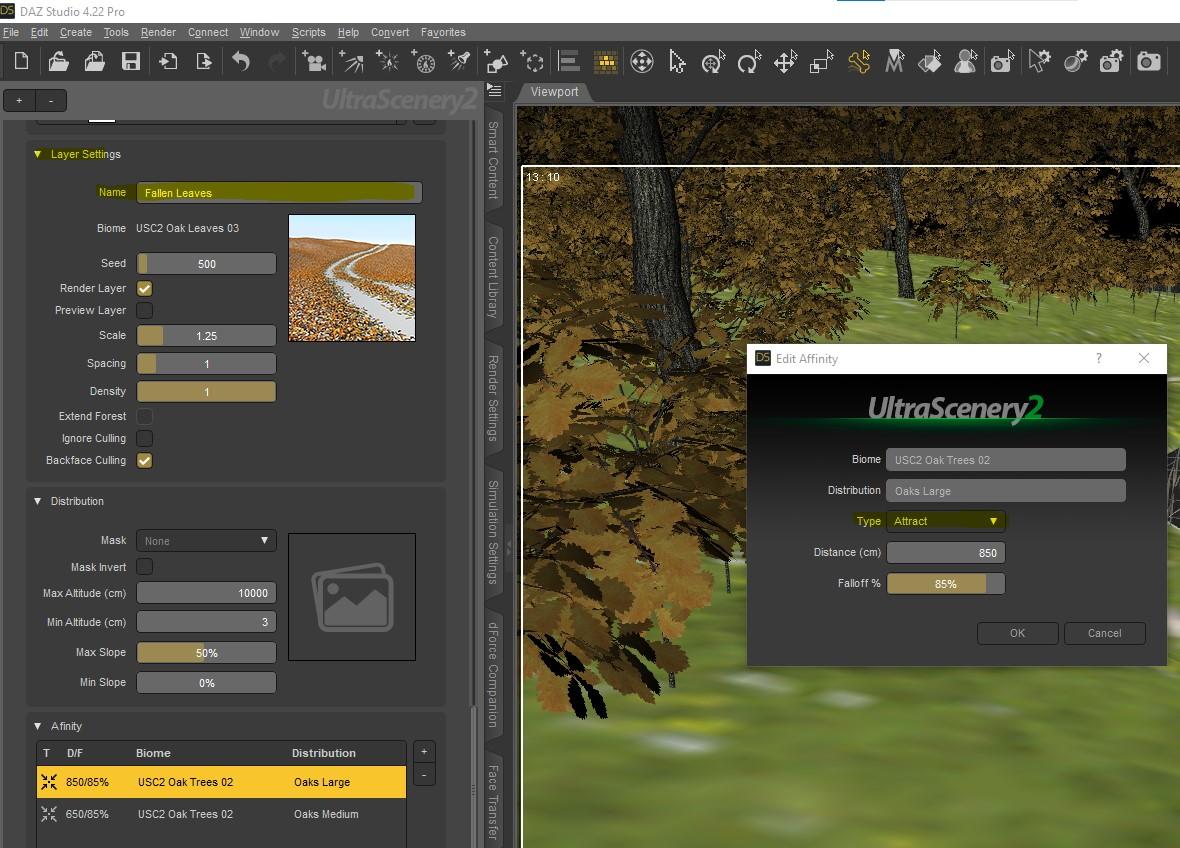Create a new point light

tap(387, 61)
